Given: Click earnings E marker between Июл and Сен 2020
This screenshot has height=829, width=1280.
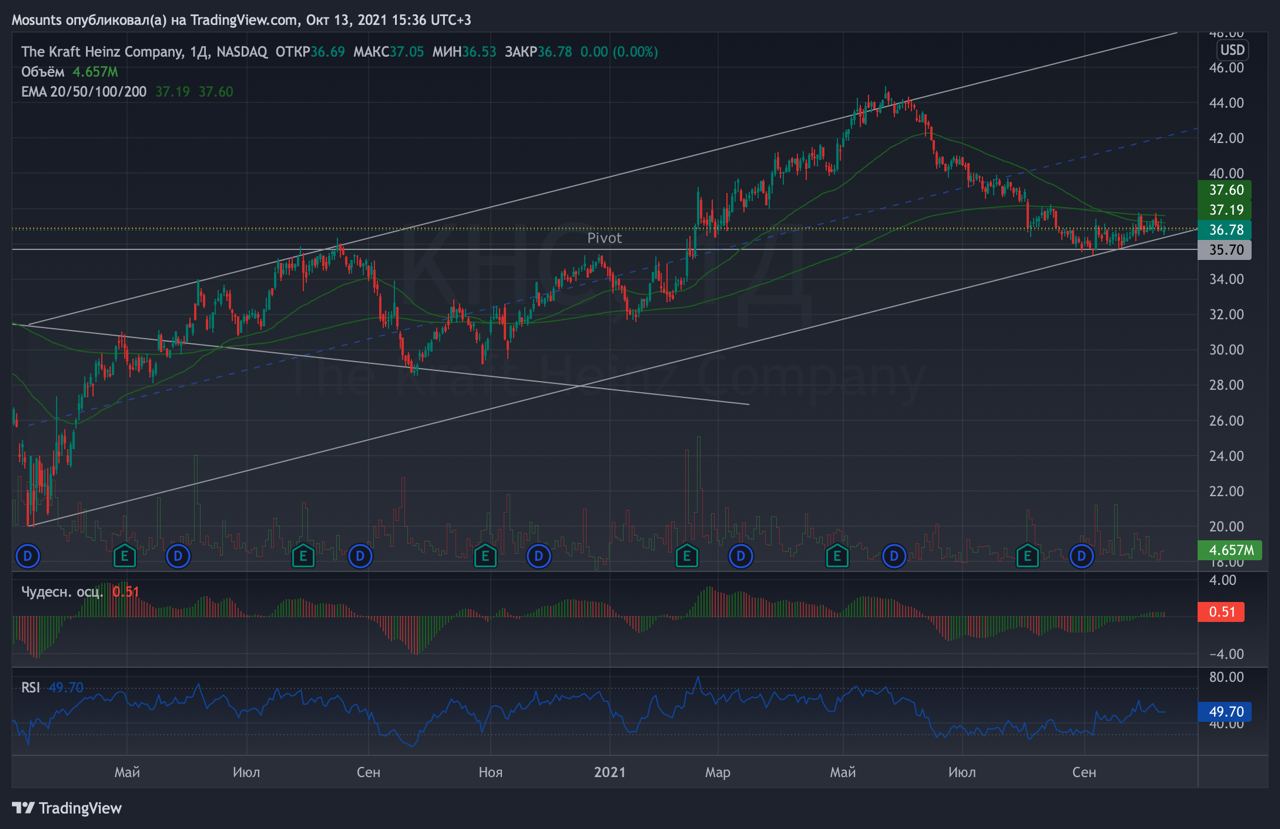Looking at the screenshot, I should (x=304, y=555).
